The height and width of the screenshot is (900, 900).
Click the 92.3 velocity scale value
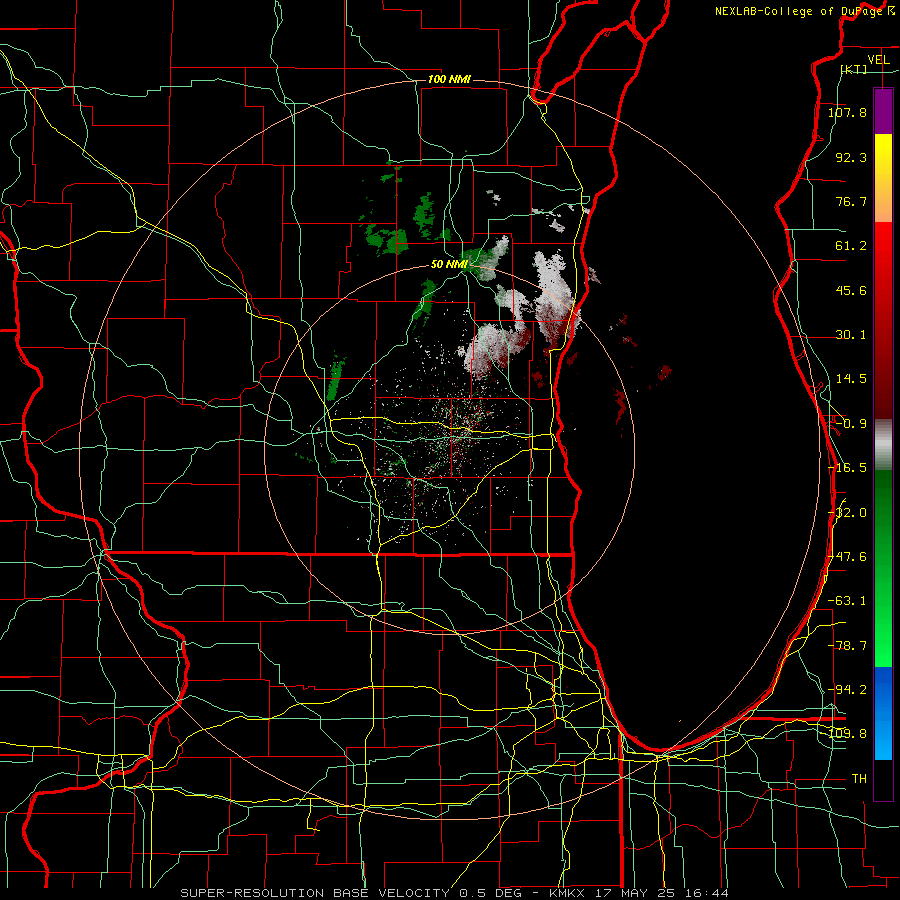[x=851, y=157]
